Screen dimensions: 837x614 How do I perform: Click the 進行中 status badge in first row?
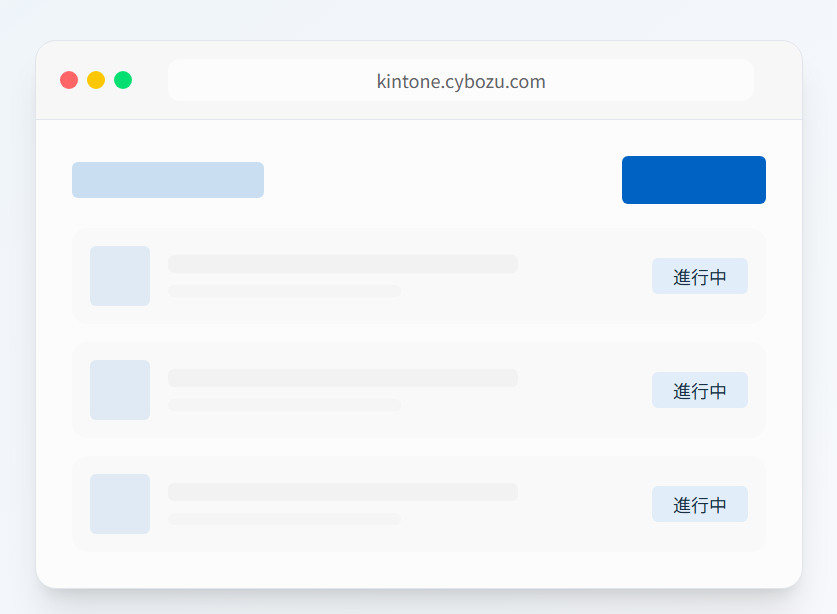pos(700,277)
